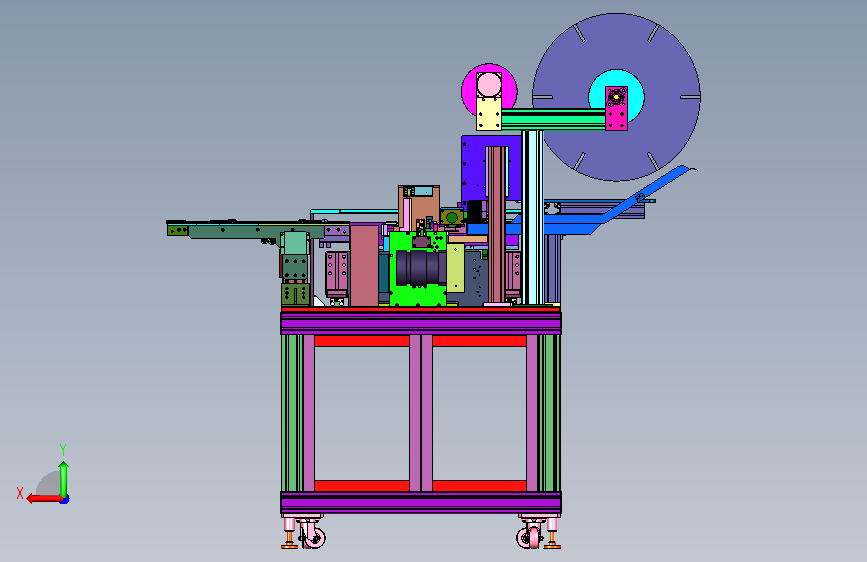Select the green horizontal beam between the rolls
The image size is (867, 562).
[x=553, y=119]
